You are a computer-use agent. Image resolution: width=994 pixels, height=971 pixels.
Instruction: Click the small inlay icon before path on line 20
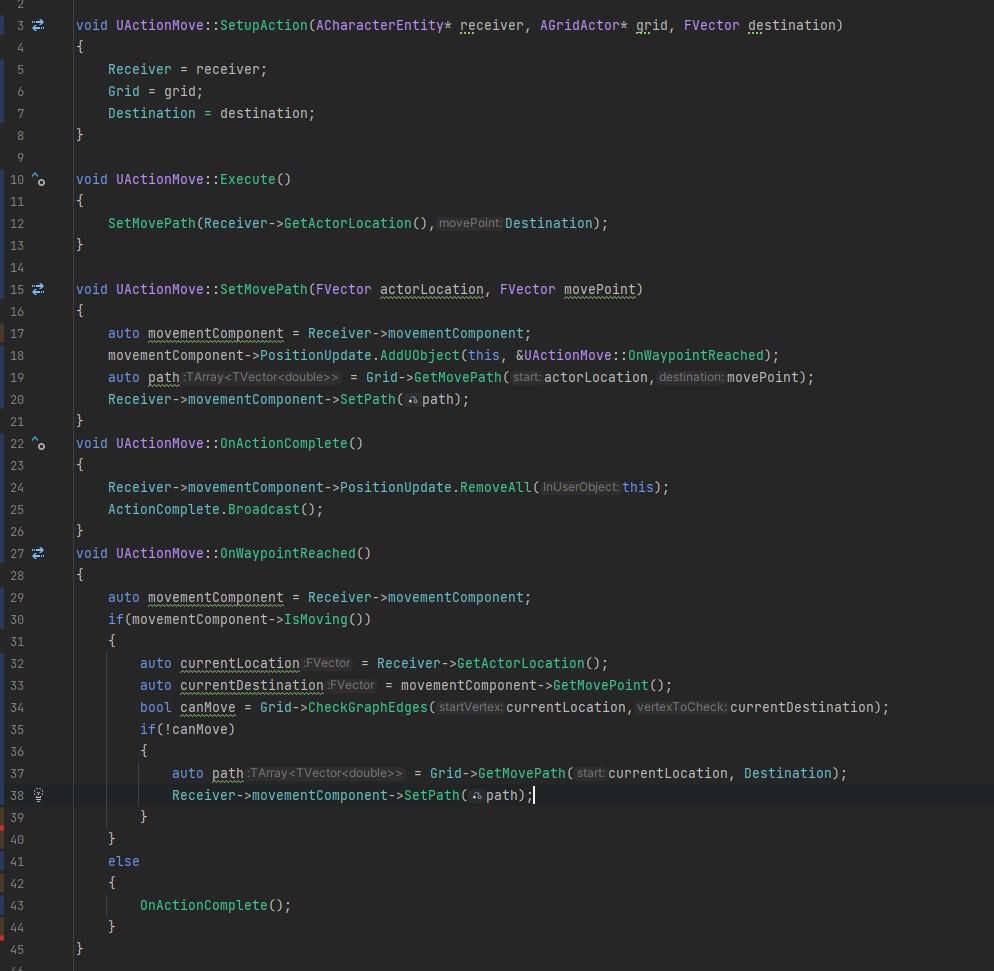click(x=413, y=400)
